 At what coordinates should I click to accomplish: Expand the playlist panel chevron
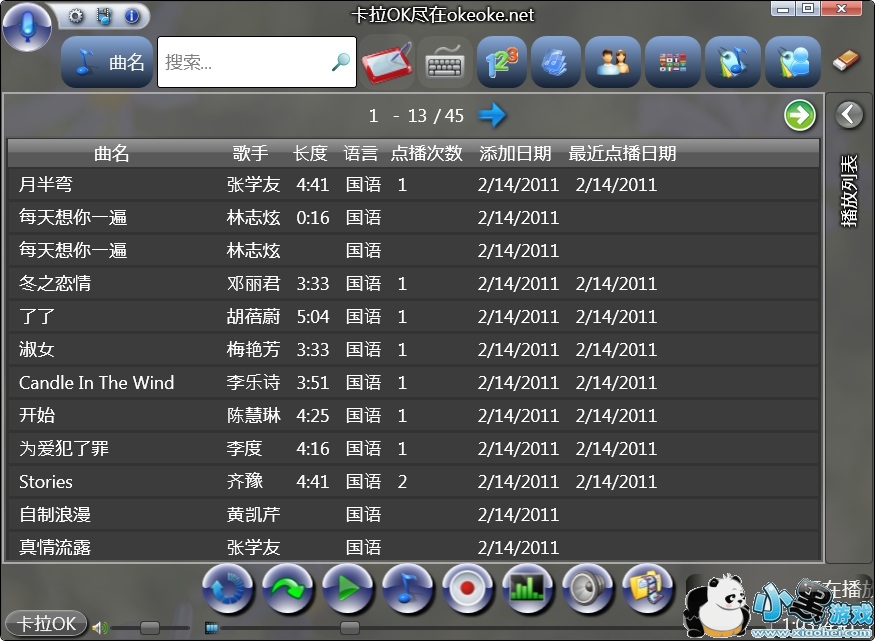[x=849, y=115]
